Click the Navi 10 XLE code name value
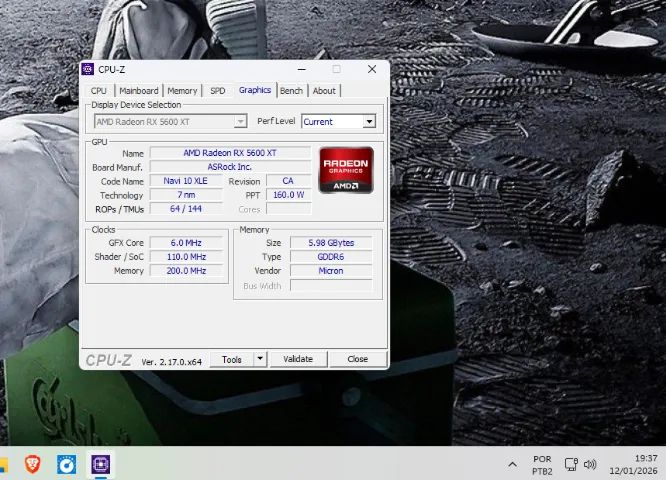 coord(186,181)
